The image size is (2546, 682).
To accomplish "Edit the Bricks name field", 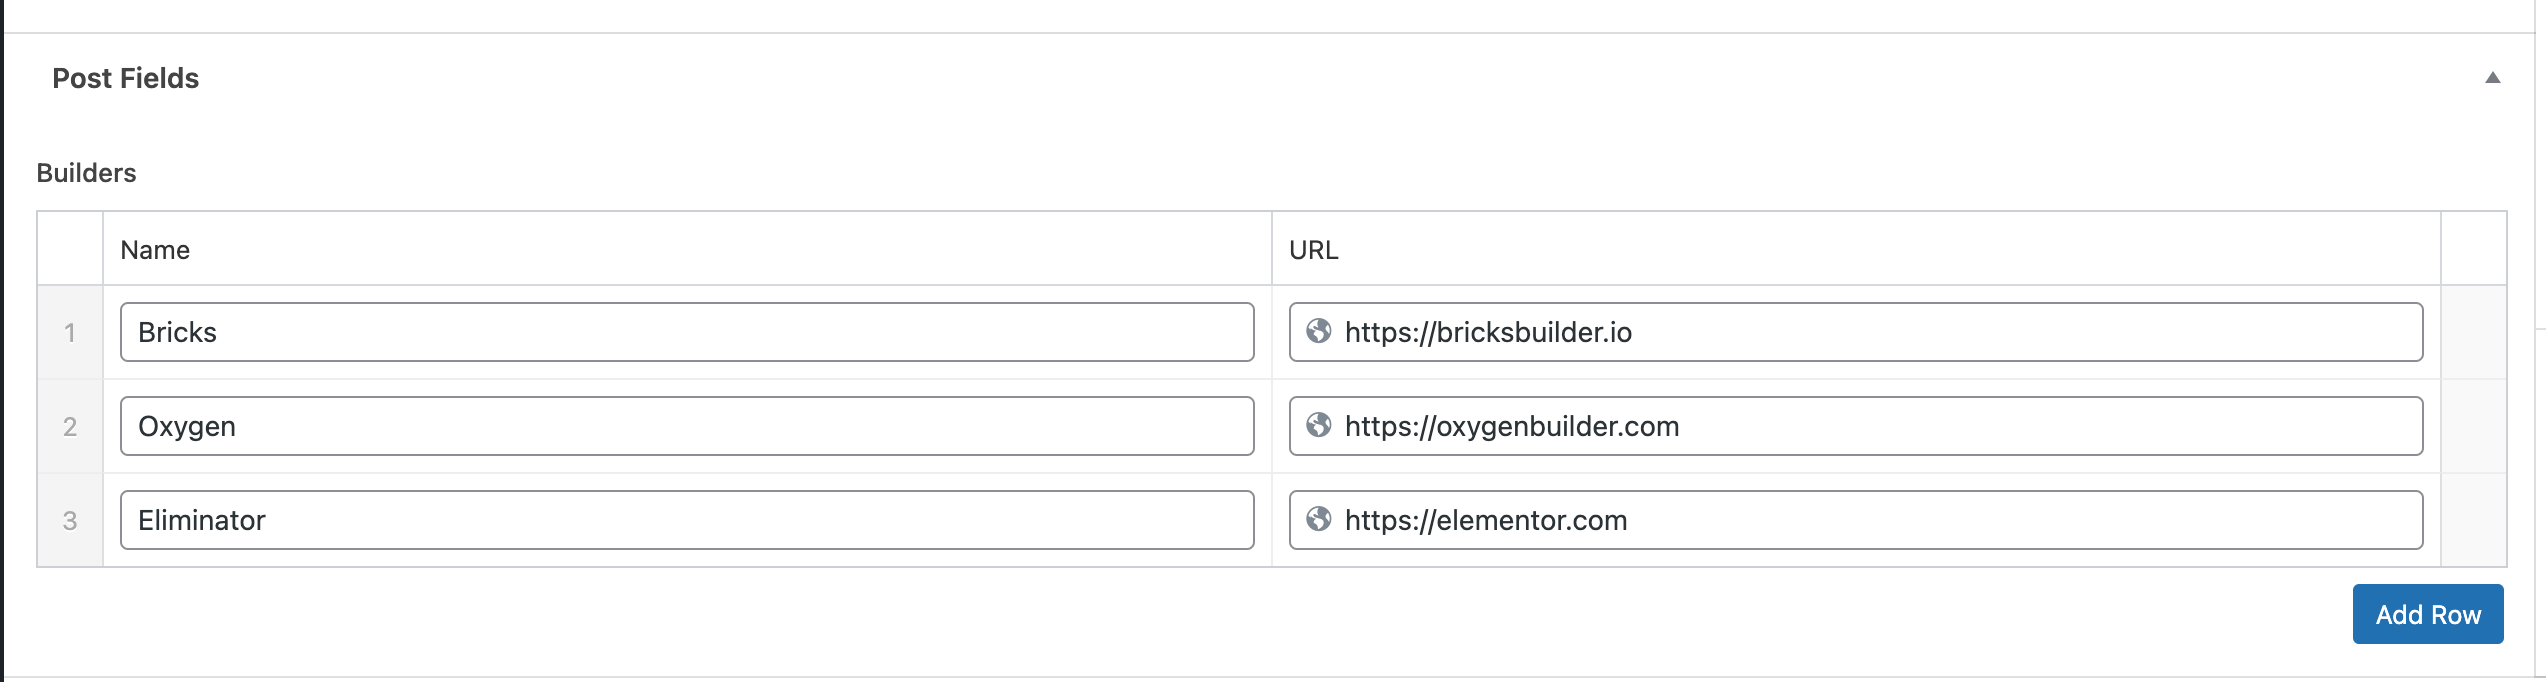I will click(687, 332).
